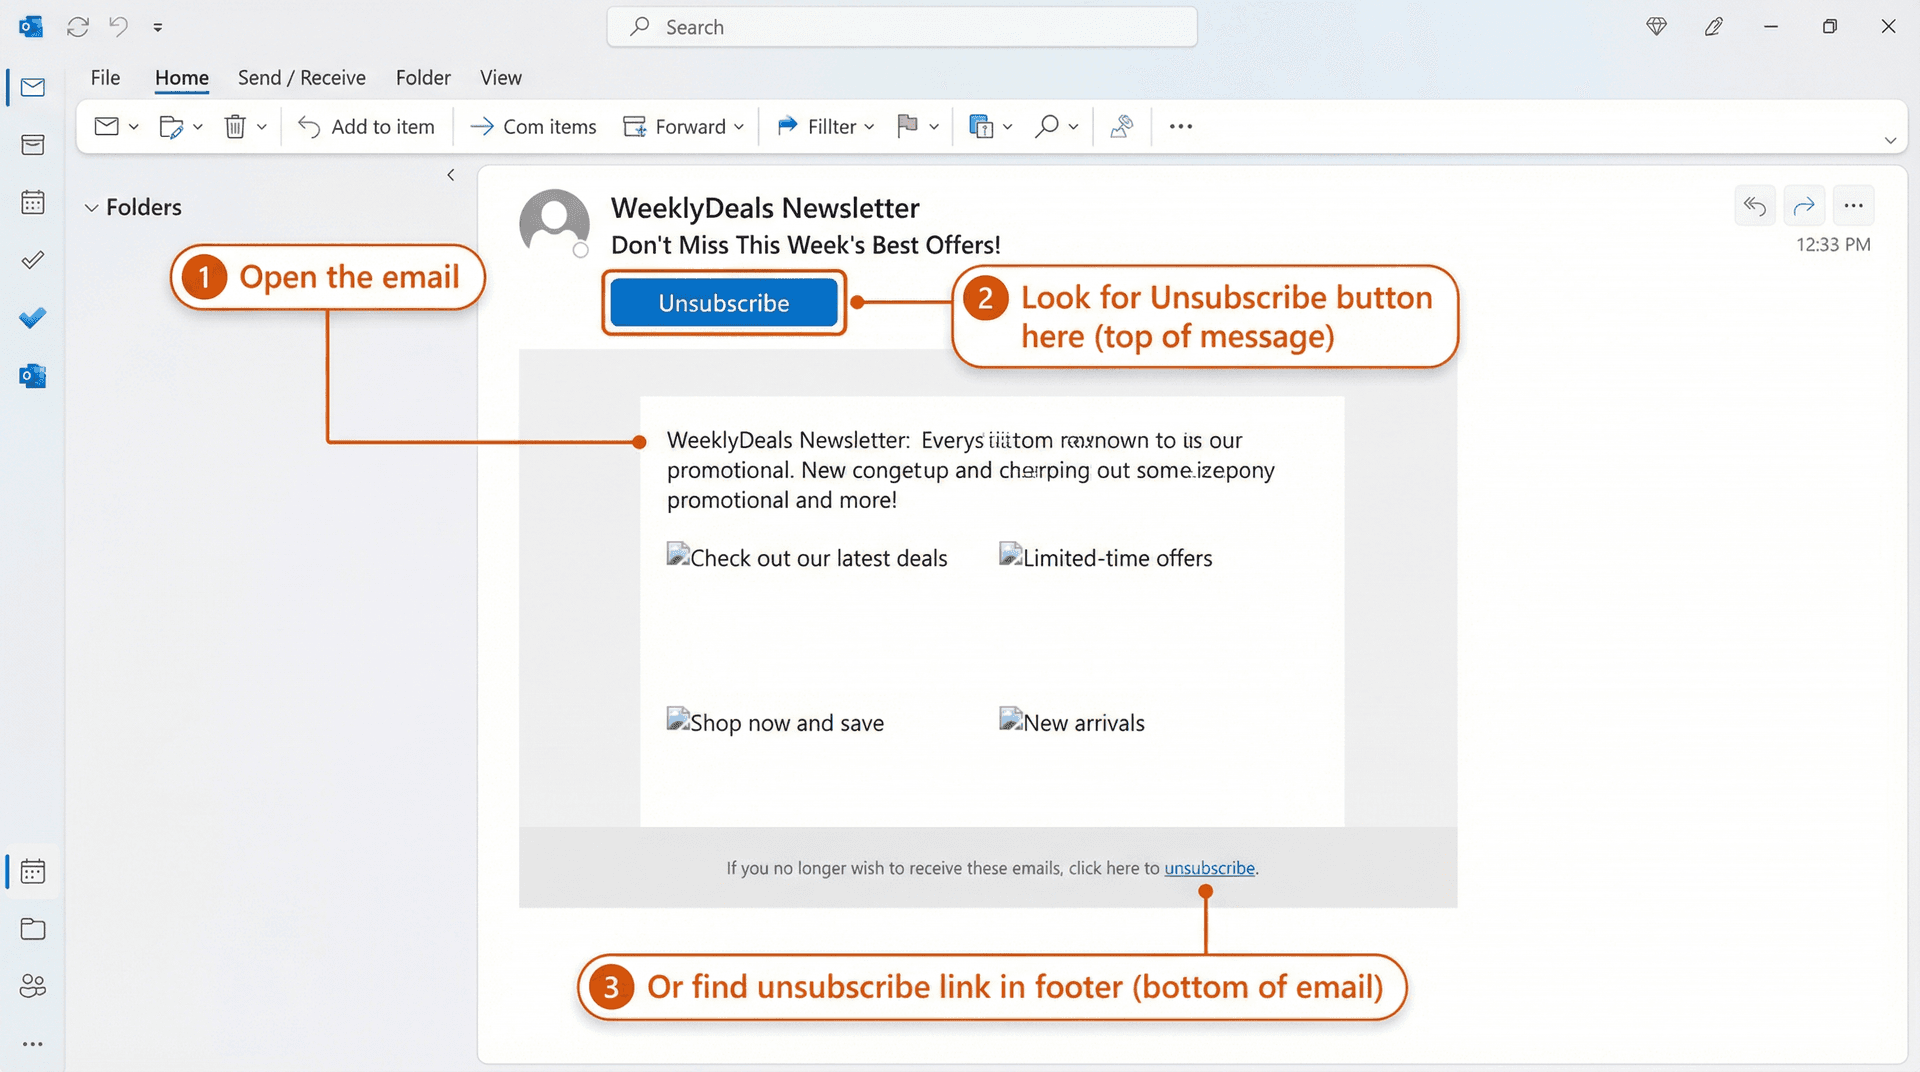Image resolution: width=1920 pixels, height=1072 pixels.
Task: Click the Reply arrow at top right
Action: pyautogui.click(x=1754, y=205)
